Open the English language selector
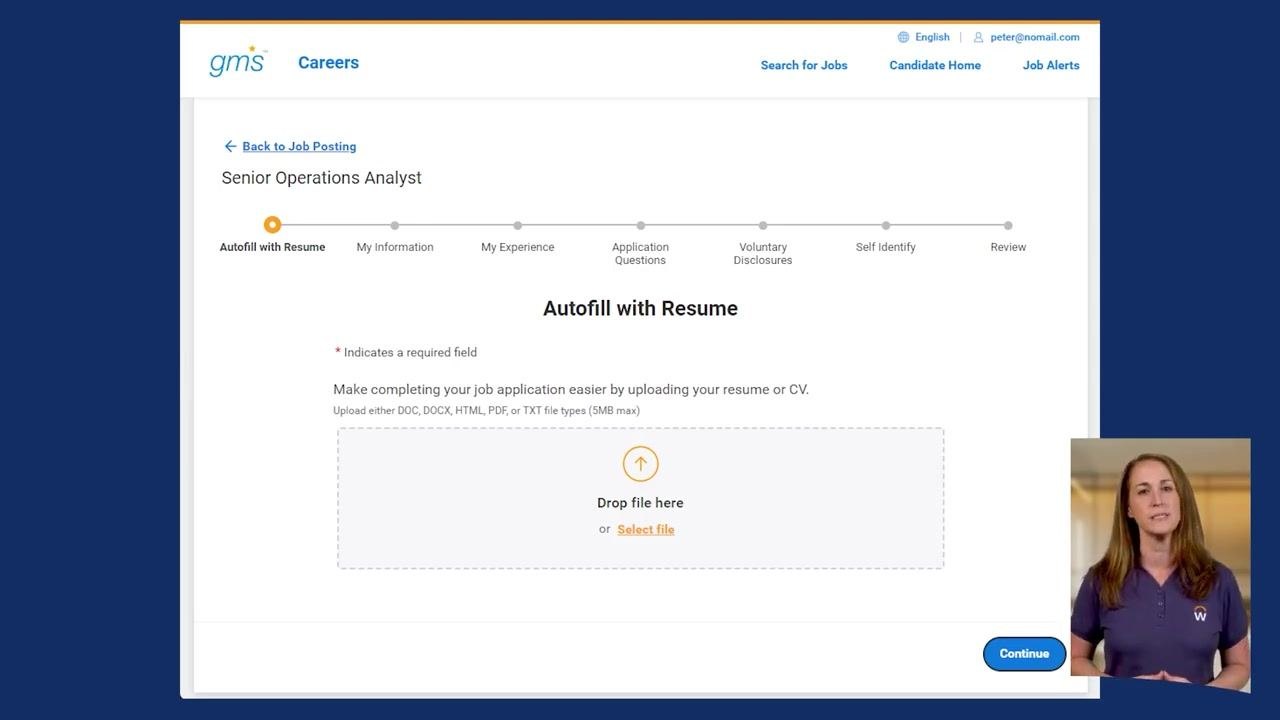Image resolution: width=1280 pixels, height=720 pixels. [x=932, y=37]
